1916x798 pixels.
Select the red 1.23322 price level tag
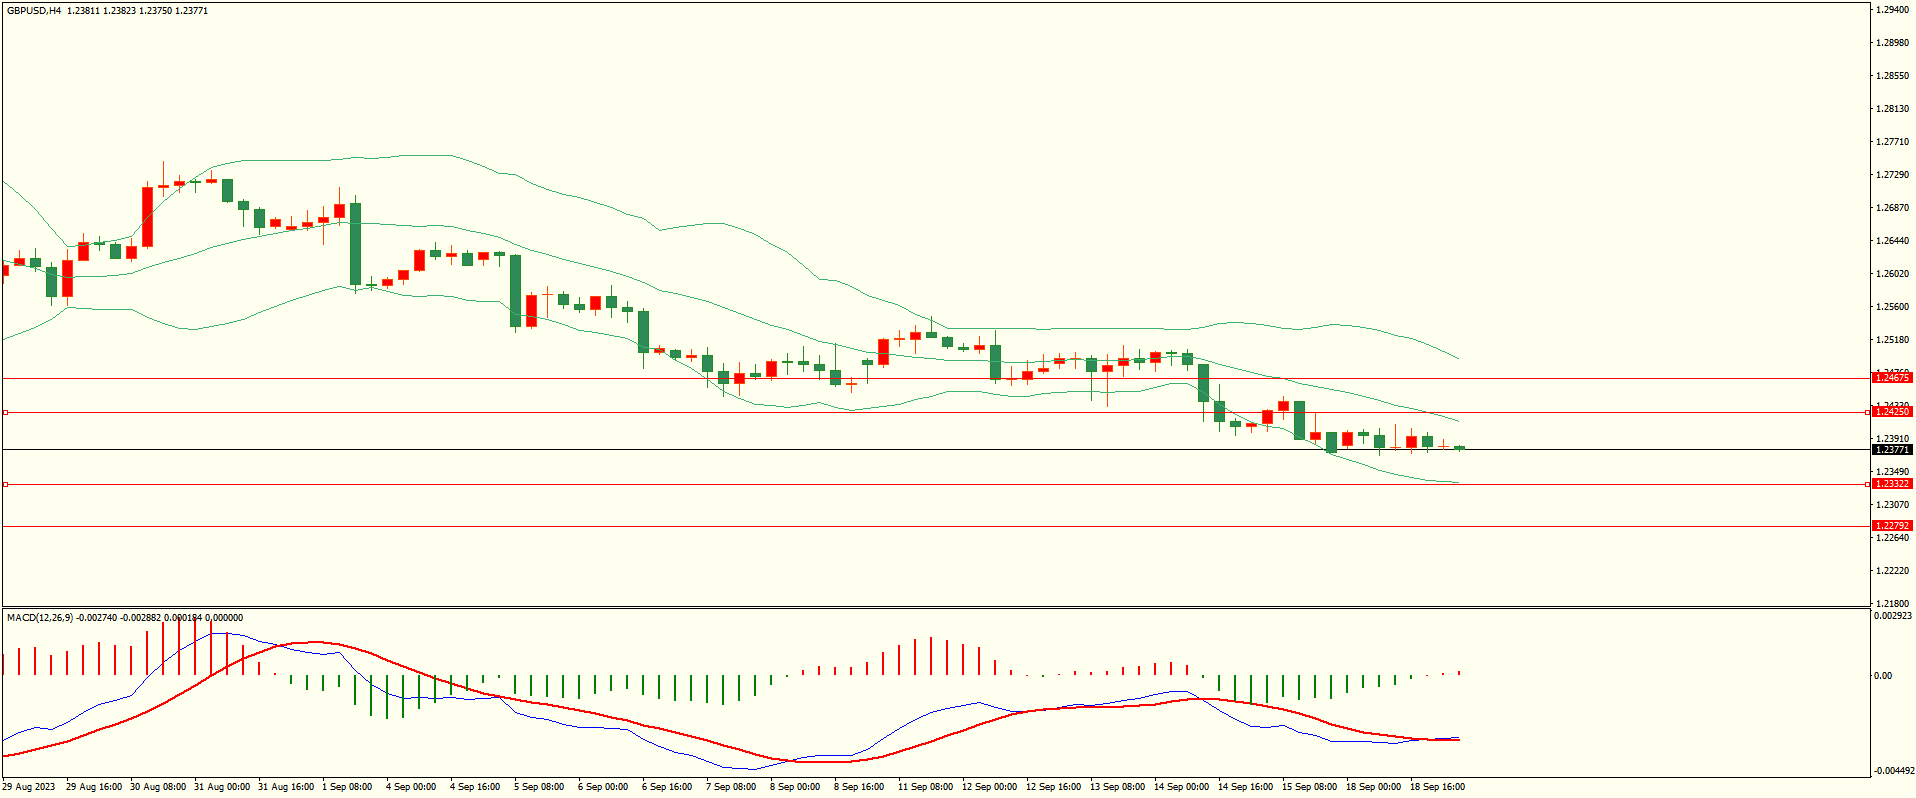tap(1891, 484)
